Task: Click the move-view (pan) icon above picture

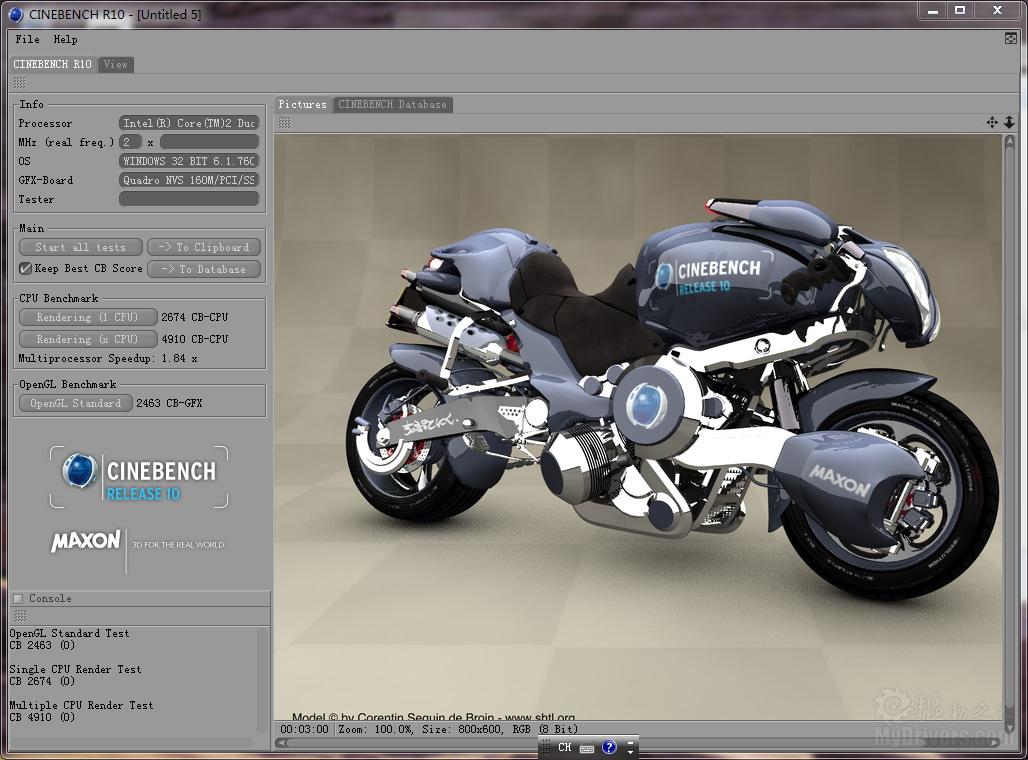Action: [991, 122]
